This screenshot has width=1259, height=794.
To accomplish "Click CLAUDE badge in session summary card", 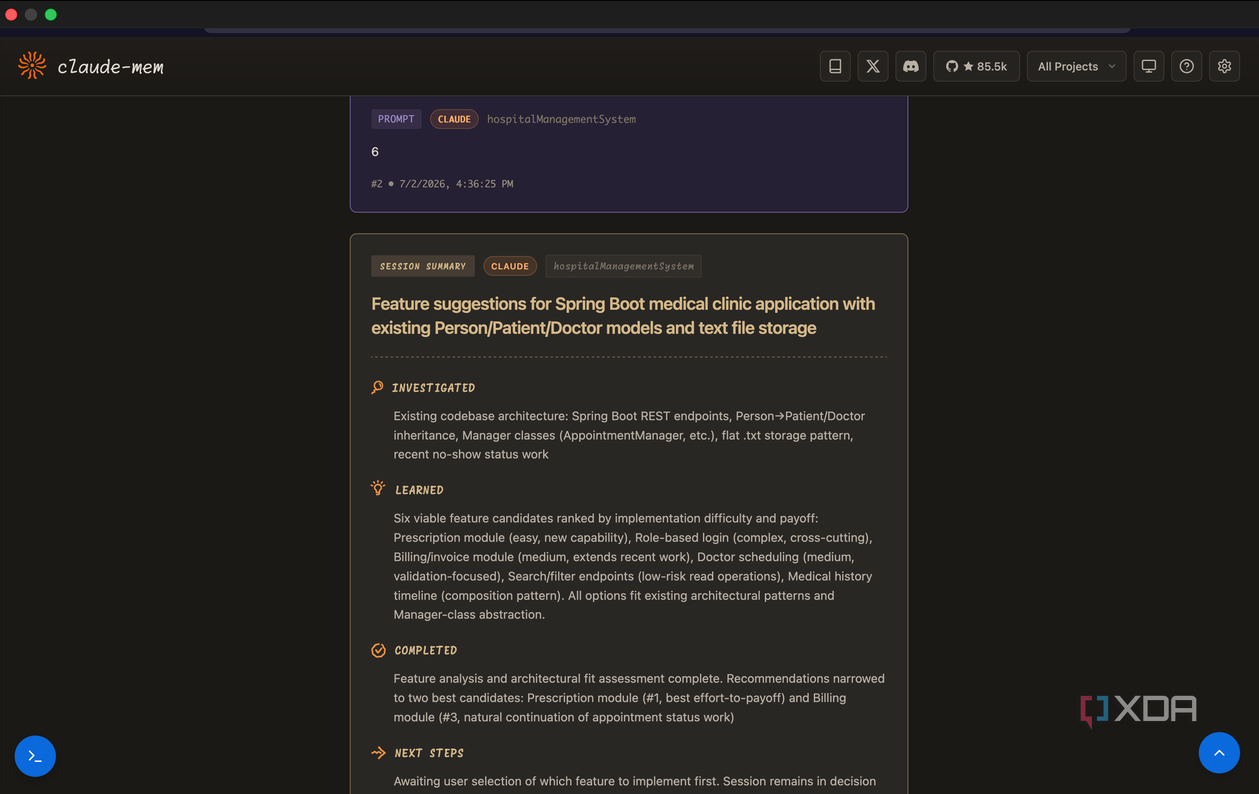I will click(x=510, y=266).
